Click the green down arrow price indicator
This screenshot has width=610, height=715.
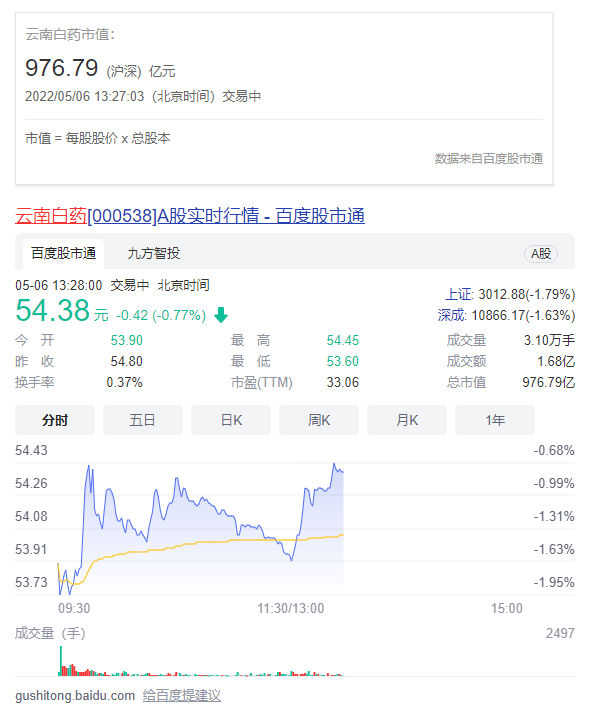(x=221, y=315)
